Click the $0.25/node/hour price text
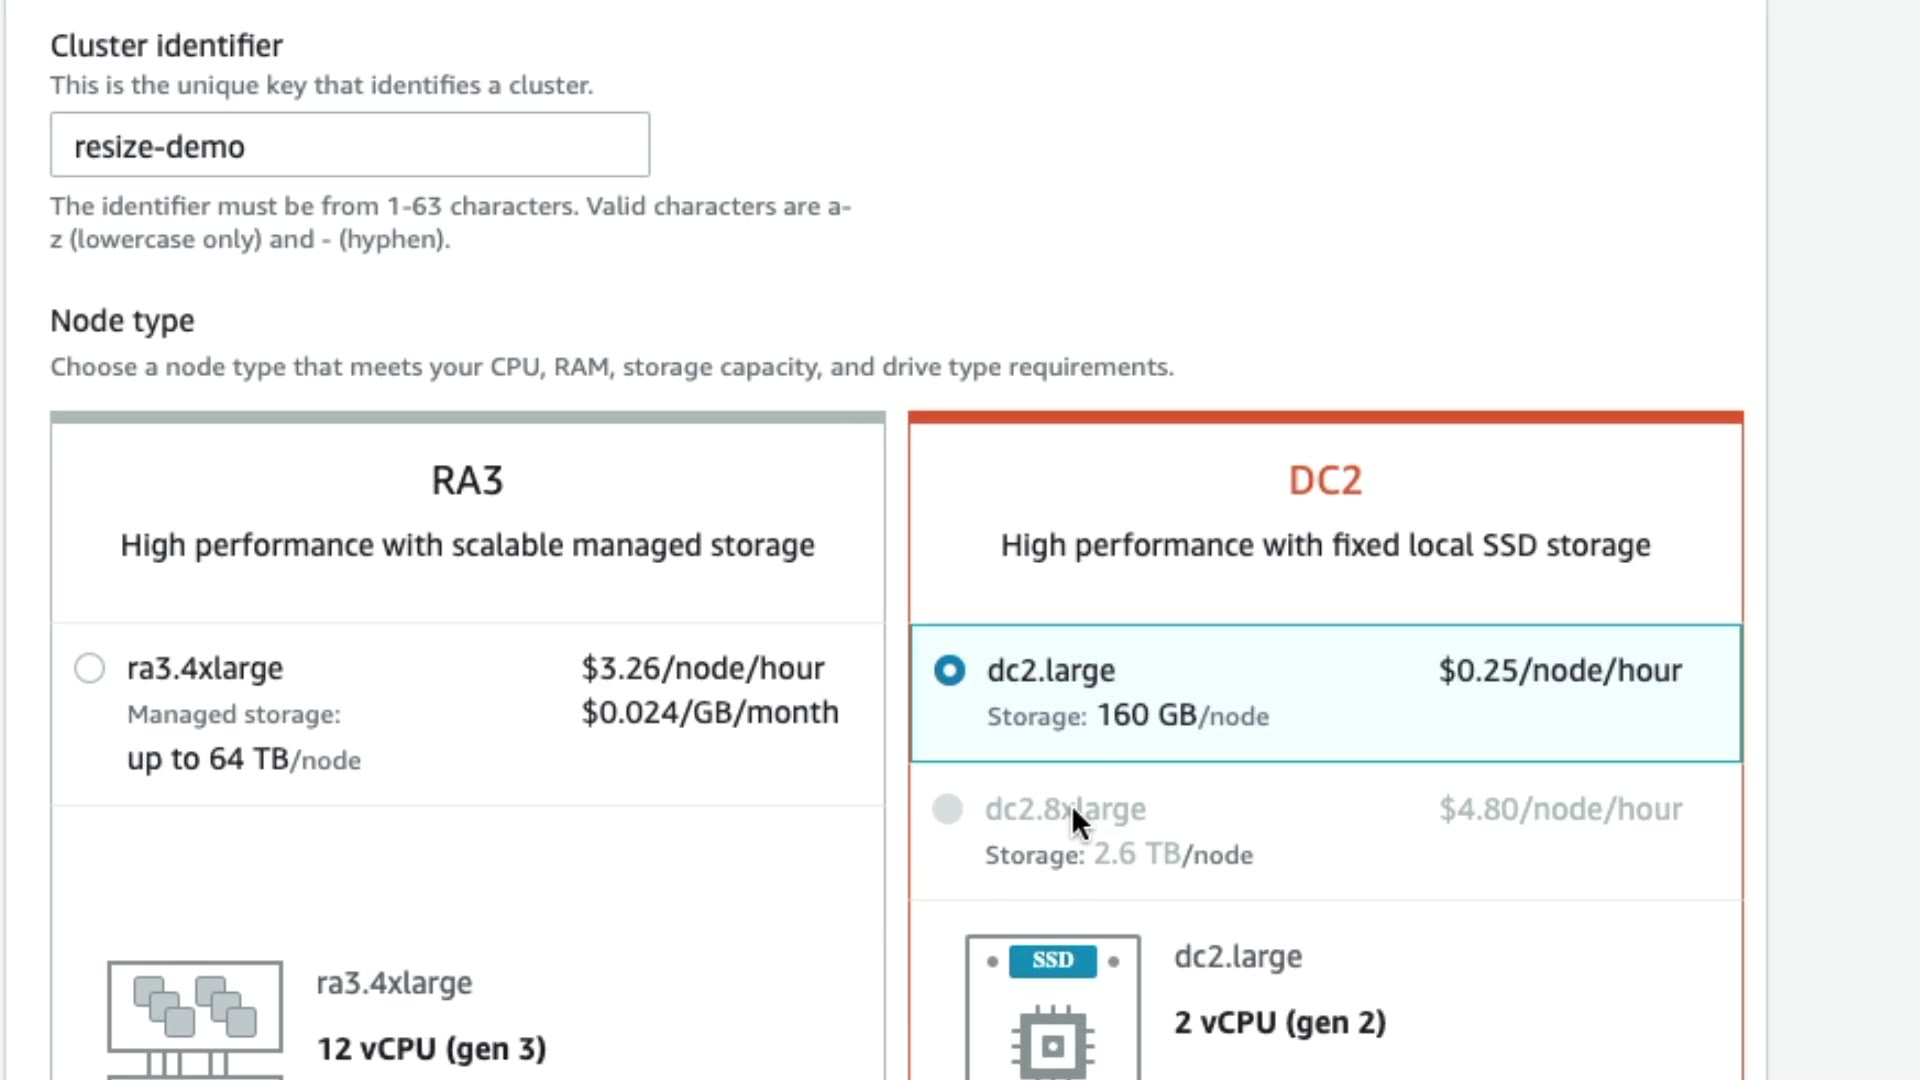This screenshot has width=1920, height=1080. pos(1560,670)
